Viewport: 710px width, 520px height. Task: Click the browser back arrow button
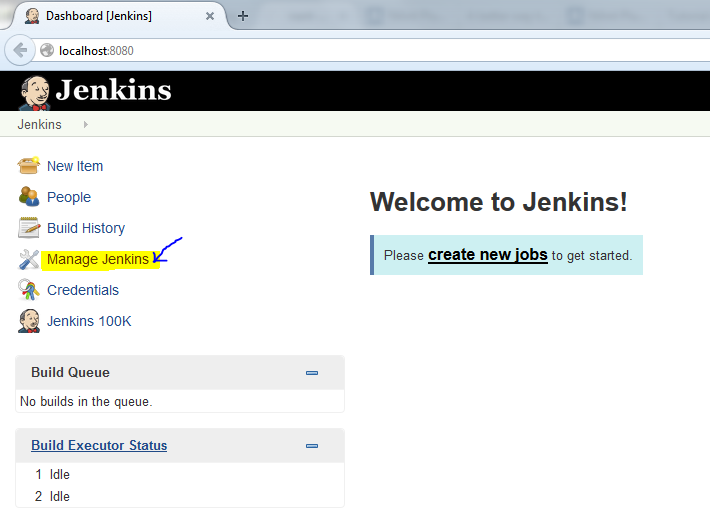(20, 50)
